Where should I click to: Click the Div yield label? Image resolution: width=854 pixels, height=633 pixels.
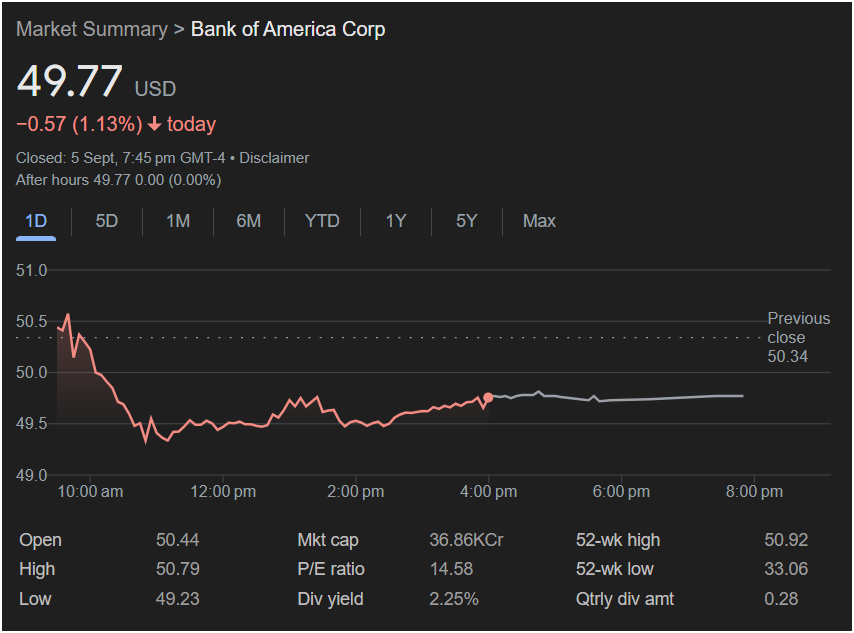pos(330,599)
